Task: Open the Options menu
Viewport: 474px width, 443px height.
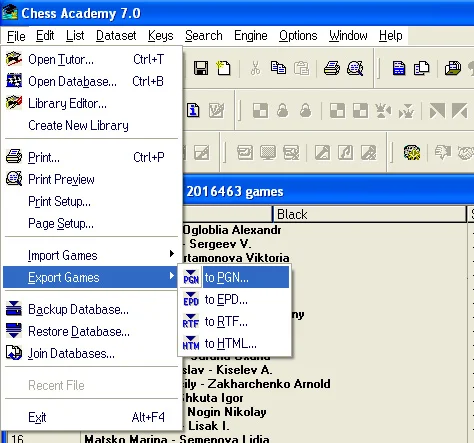Action: 298,36
